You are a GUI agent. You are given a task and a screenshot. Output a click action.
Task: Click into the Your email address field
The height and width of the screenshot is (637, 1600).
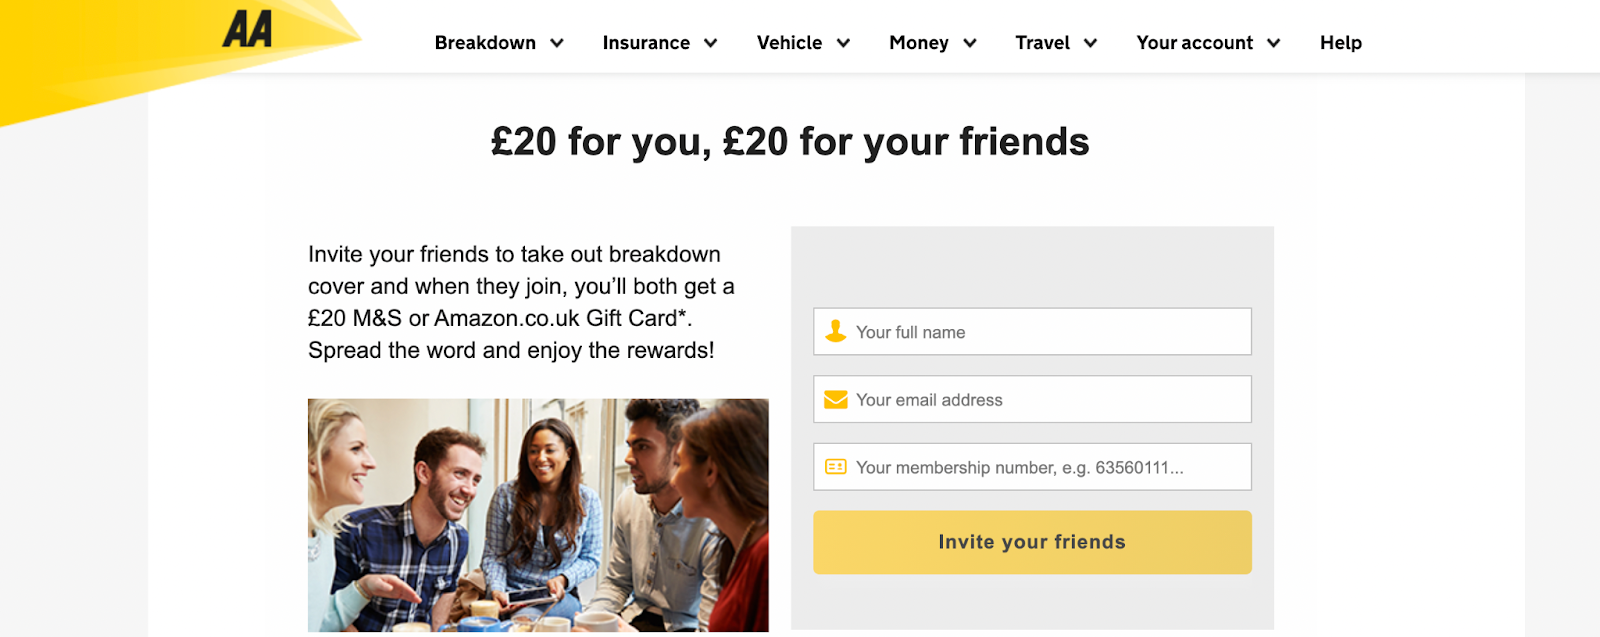tap(1045, 400)
